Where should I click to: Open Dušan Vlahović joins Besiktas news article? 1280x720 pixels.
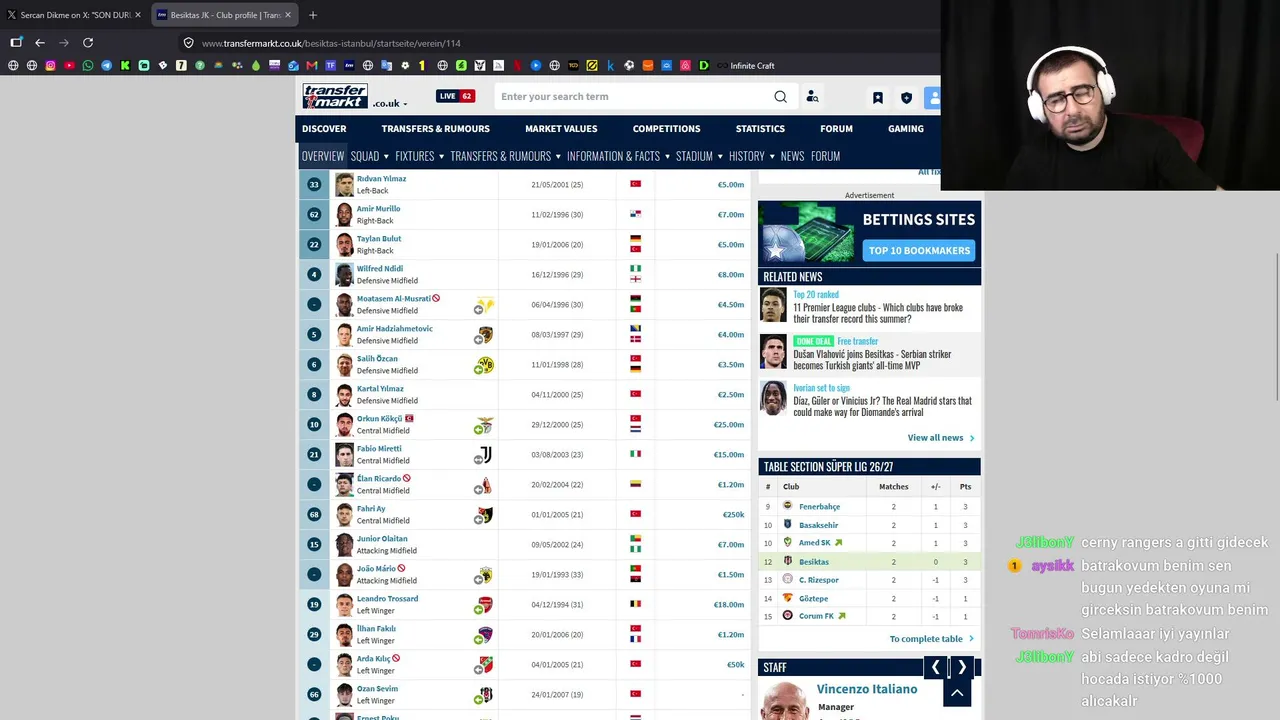tap(872, 360)
